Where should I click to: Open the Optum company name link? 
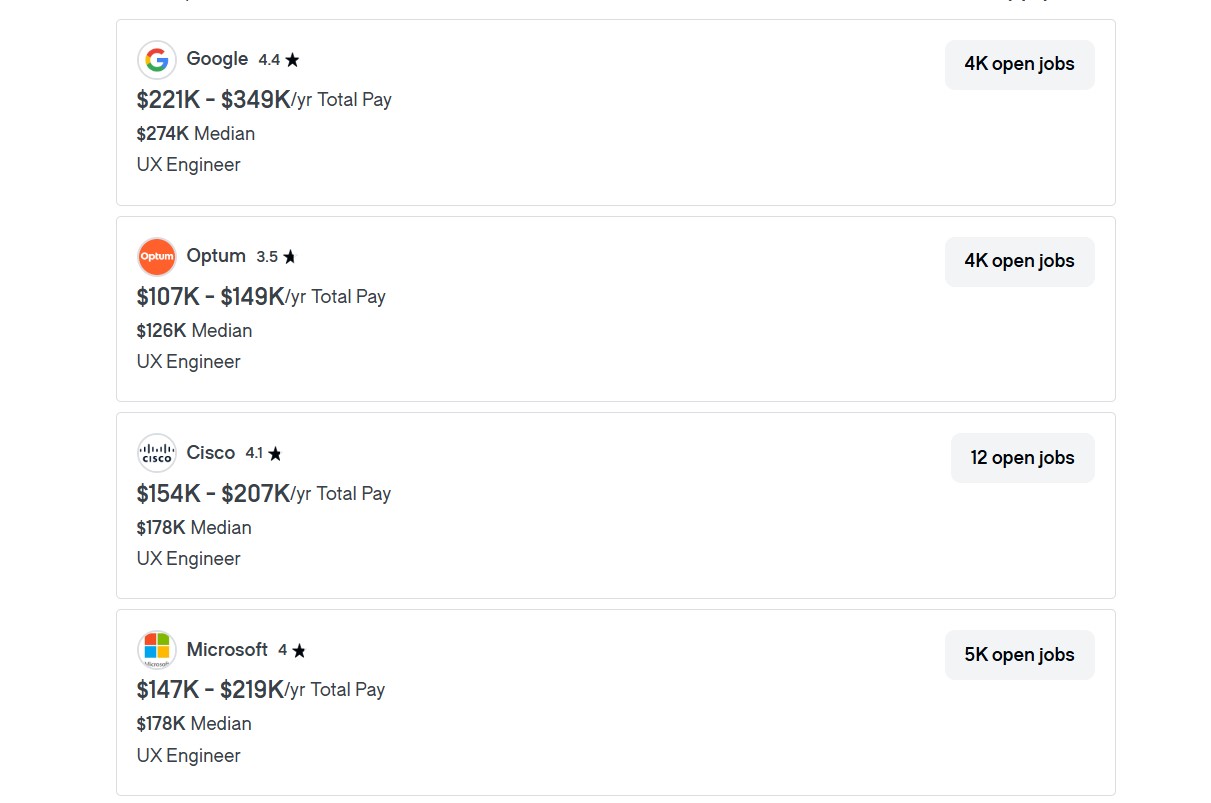(216, 256)
